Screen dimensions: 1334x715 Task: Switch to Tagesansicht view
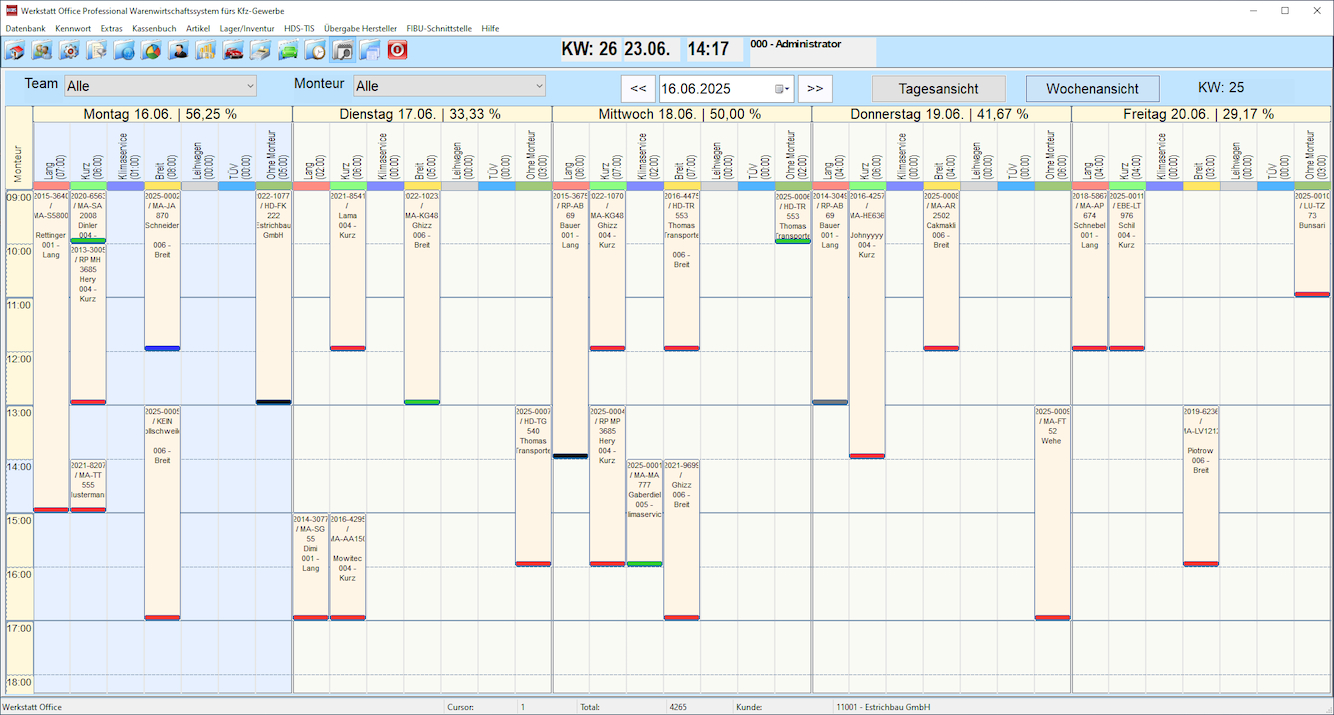point(938,89)
